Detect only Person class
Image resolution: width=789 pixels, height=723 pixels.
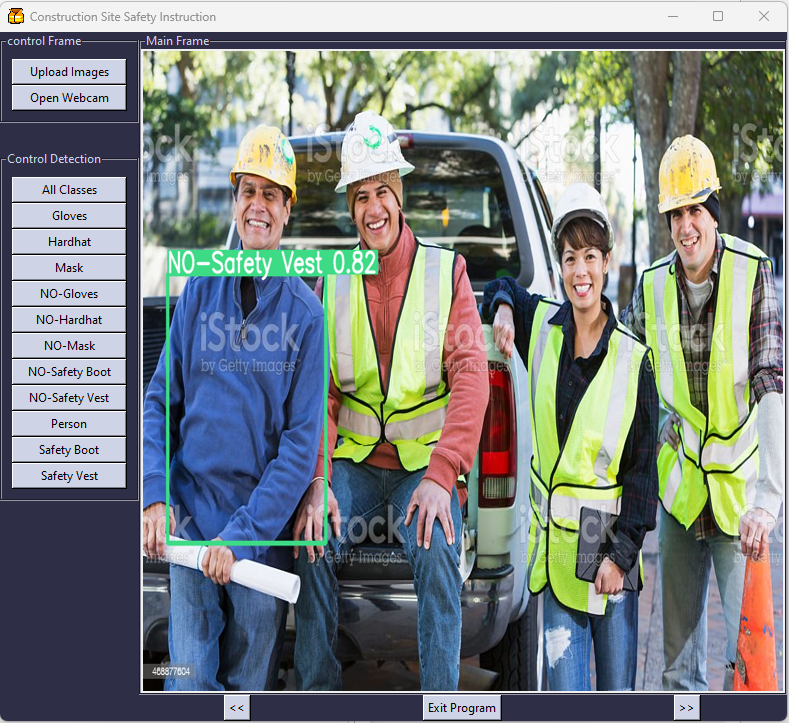pos(69,424)
